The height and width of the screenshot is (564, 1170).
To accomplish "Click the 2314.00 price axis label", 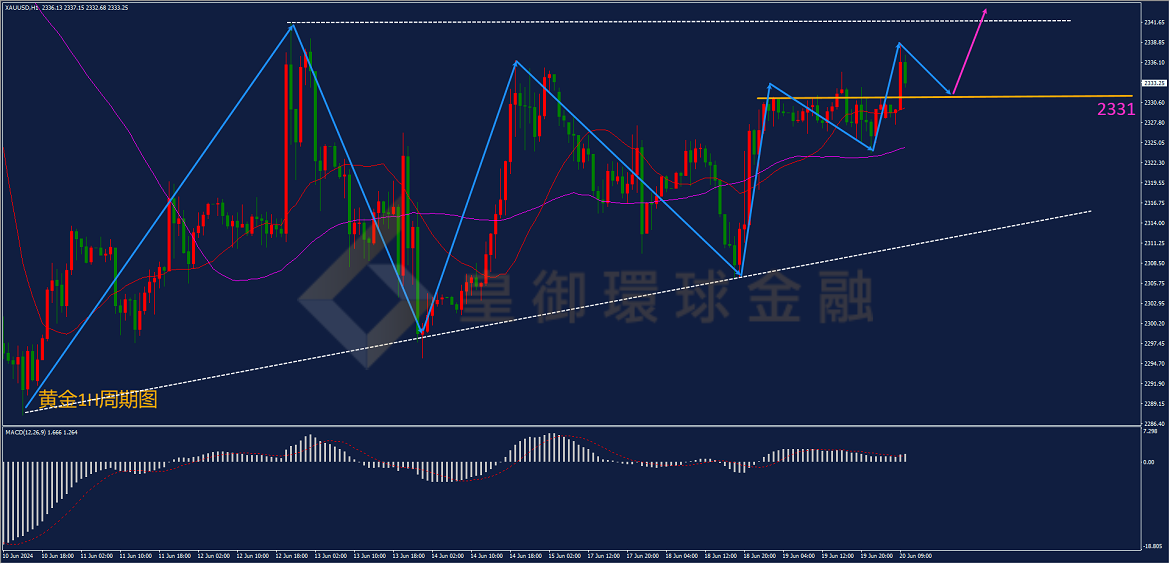I will 1154,223.
